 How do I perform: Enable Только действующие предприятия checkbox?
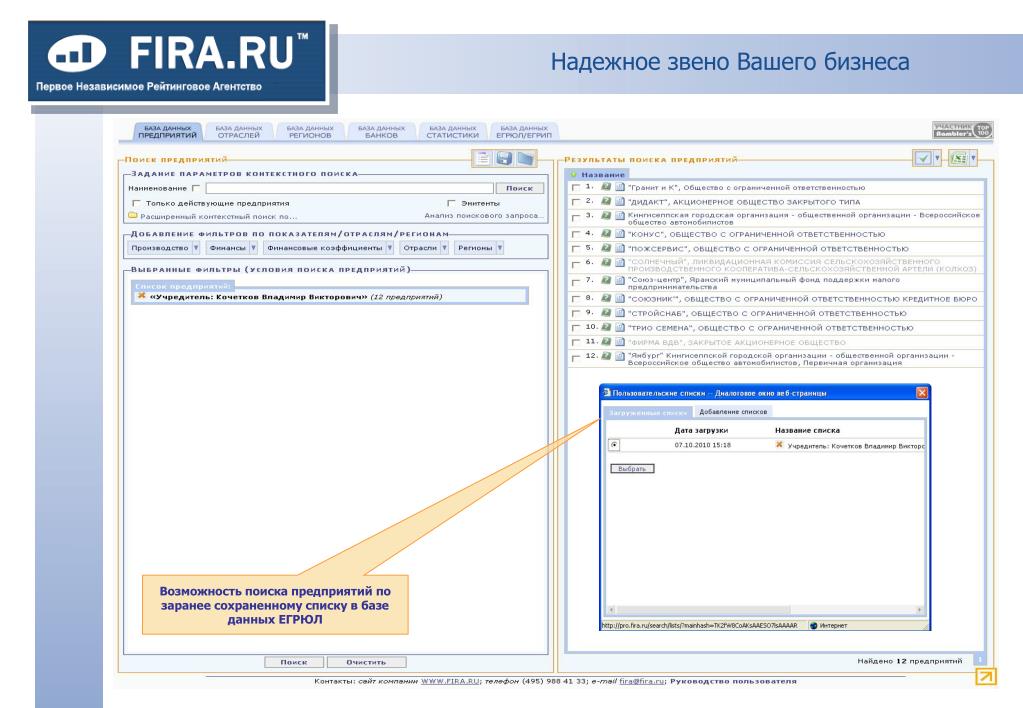click(x=136, y=203)
